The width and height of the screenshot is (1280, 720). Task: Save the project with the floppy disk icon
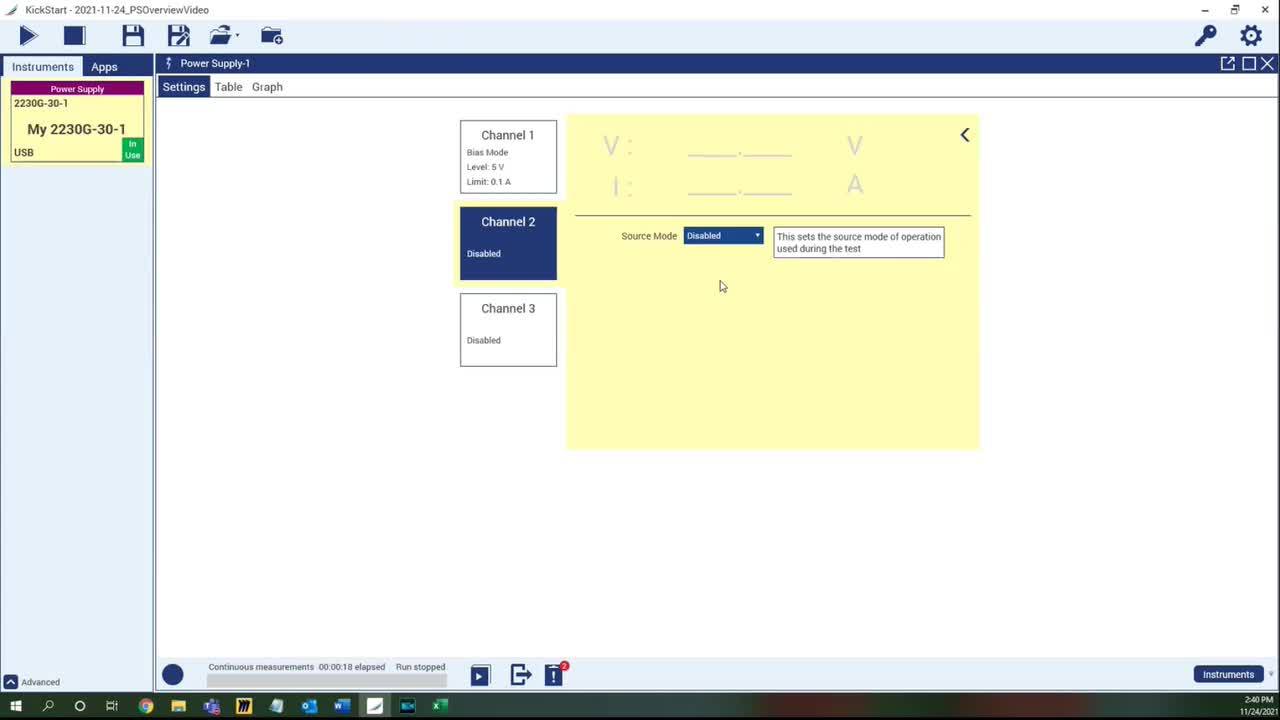coord(133,36)
